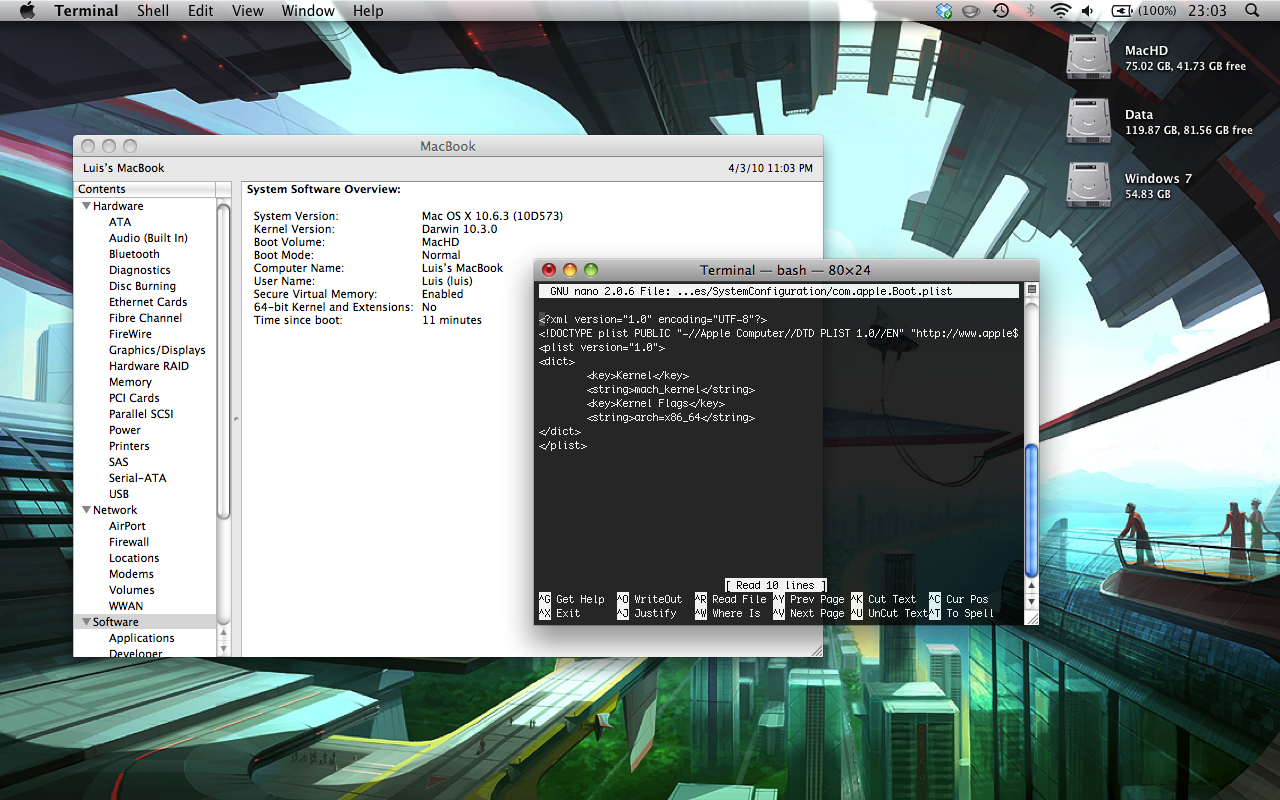Select the MacHD drive icon
The image size is (1280, 800).
point(1088,57)
